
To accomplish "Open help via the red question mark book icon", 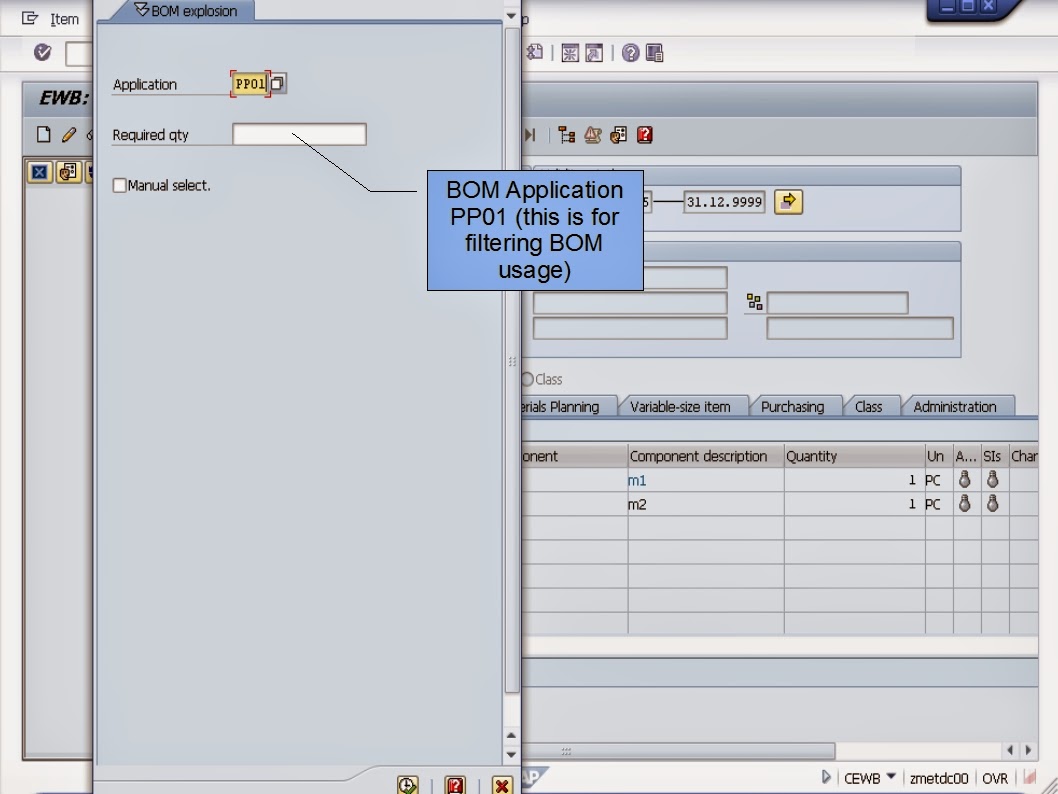I will coord(455,785).
